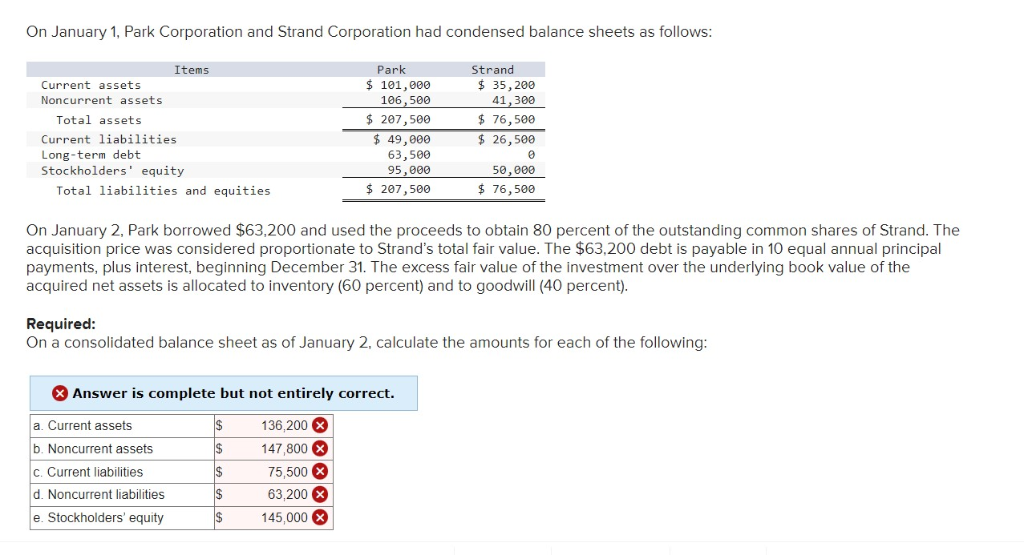
Task: Click the Park column header
Action: click(x=391, y=70)
